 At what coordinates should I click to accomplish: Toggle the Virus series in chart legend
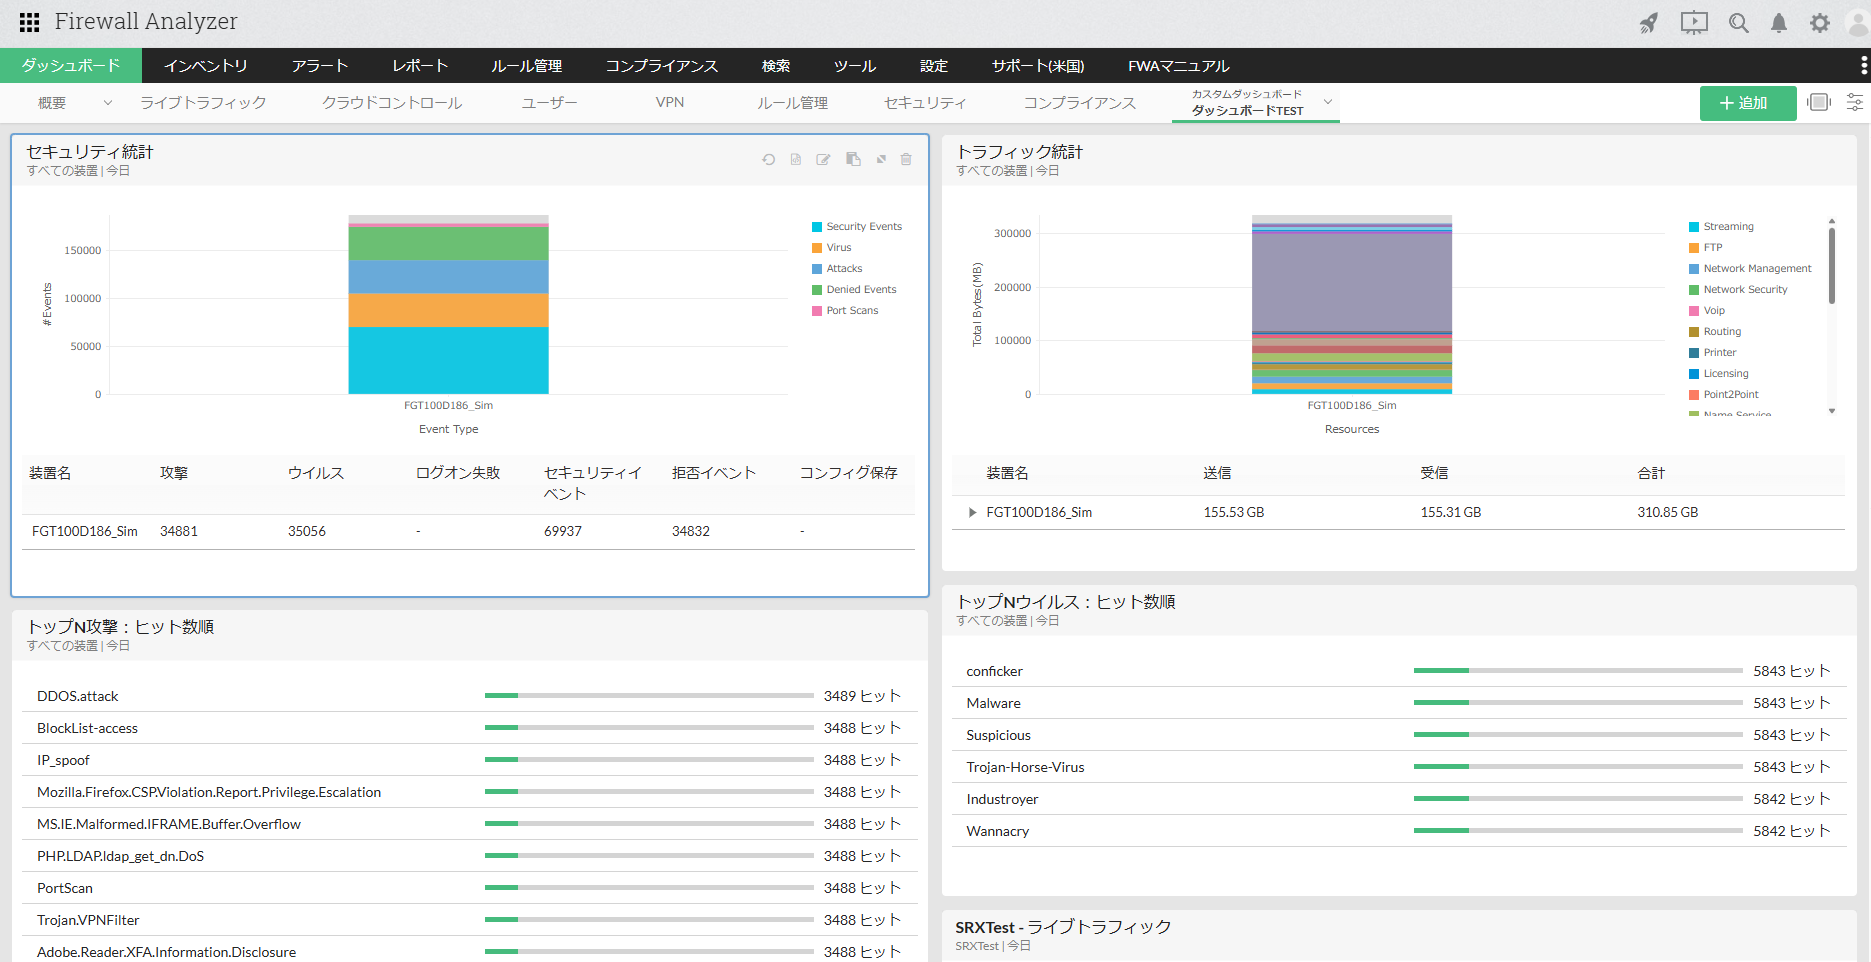coord(838,248)
